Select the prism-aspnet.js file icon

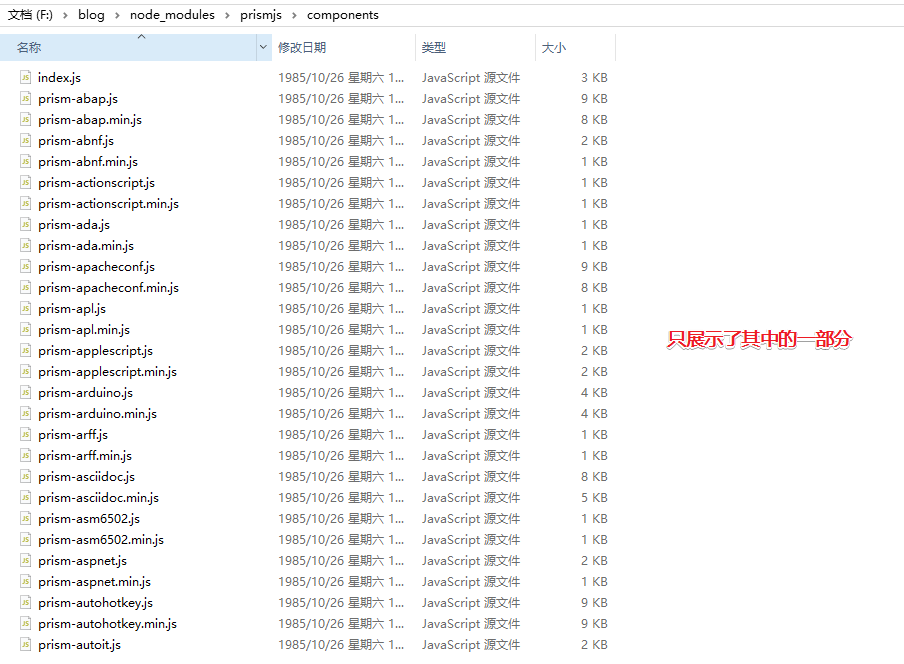pyautogui.click(x=25, y=561)
